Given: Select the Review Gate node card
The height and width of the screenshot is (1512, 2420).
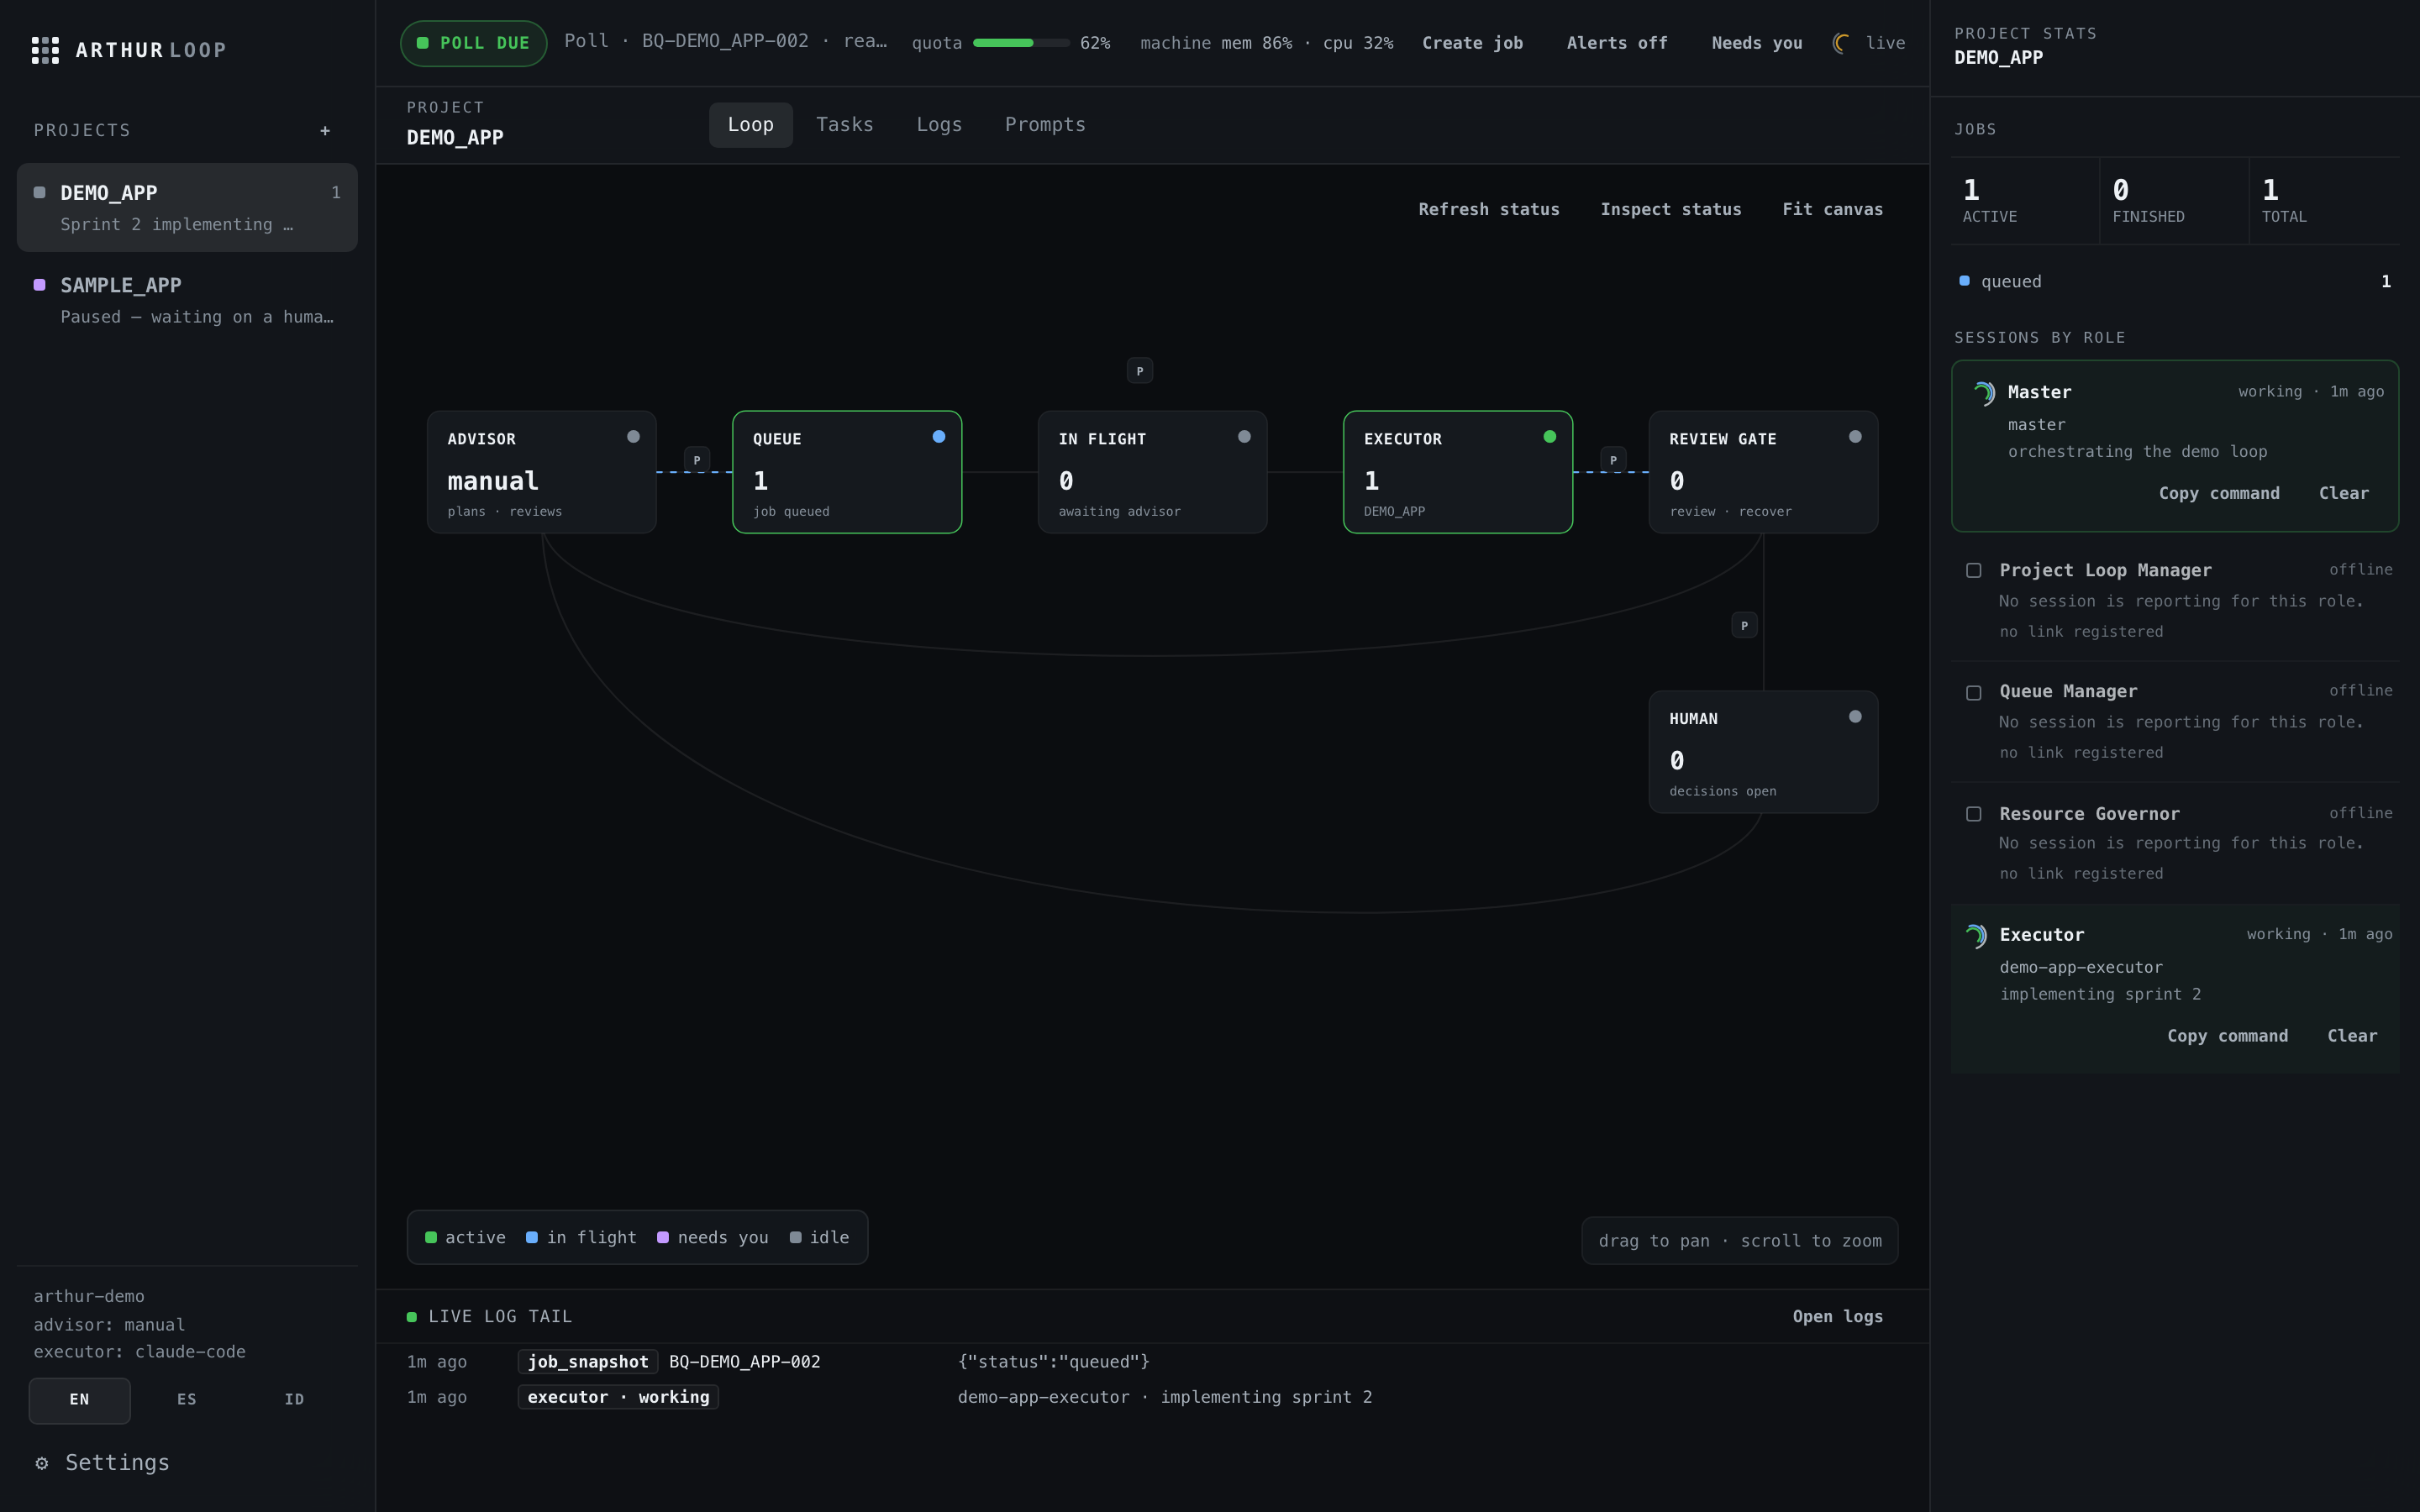Looking at the screenshot, I should tap(1764, 472).
